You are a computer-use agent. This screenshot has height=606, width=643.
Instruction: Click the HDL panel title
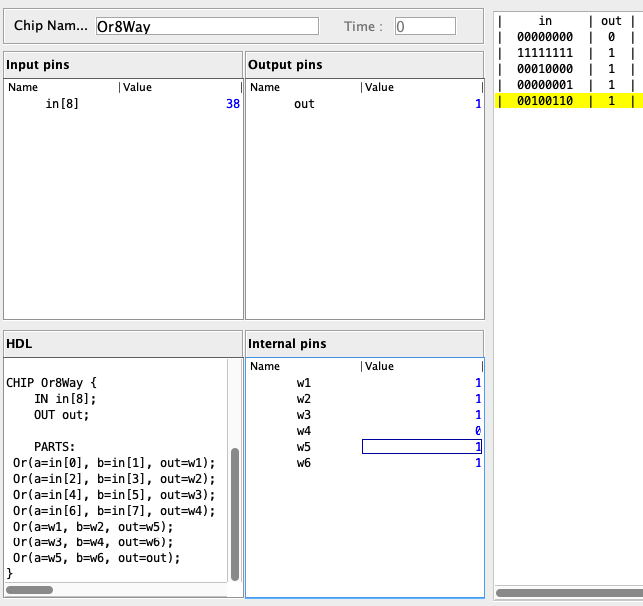19,344
